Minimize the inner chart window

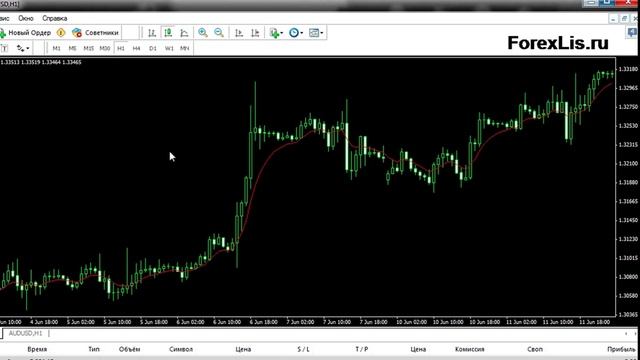point(613,18)
